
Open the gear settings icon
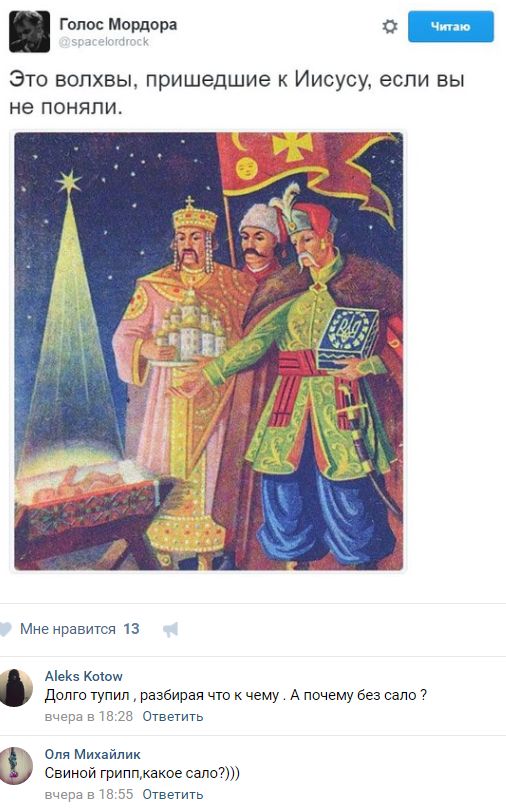coord(389,27)
